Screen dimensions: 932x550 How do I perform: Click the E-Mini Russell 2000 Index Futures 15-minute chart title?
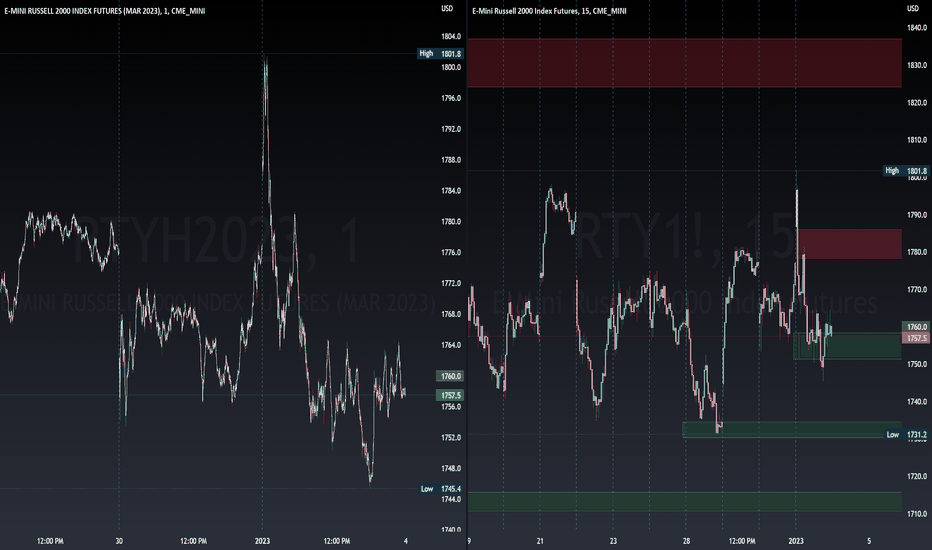549,11
